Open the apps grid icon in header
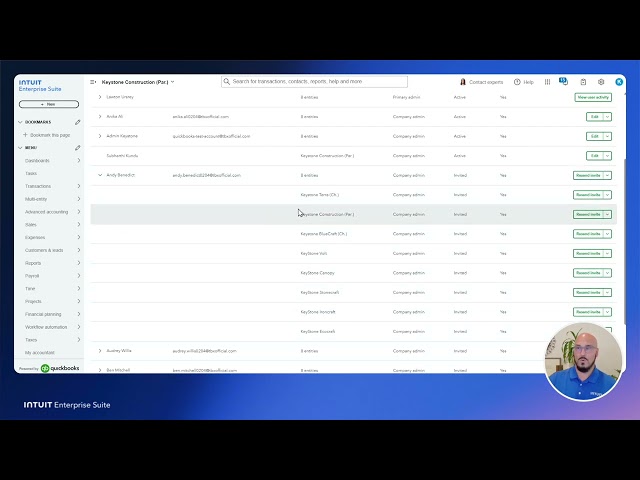640x480 pixels. 547,82
